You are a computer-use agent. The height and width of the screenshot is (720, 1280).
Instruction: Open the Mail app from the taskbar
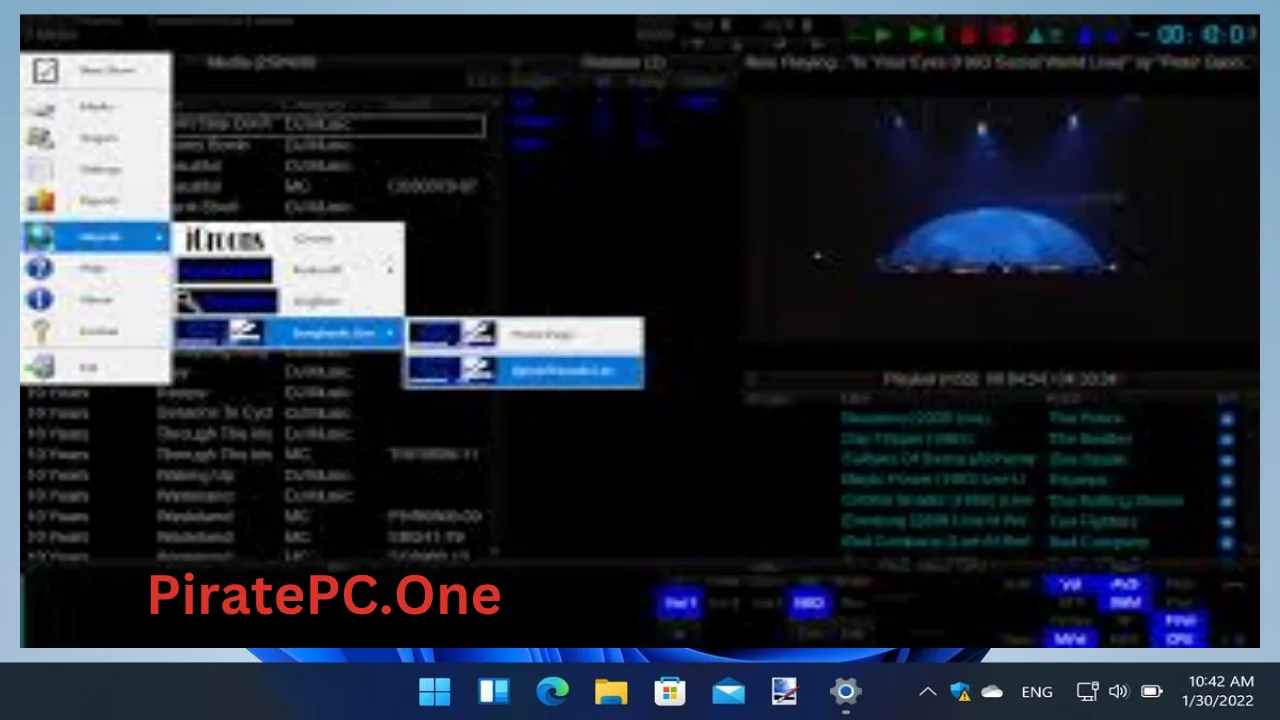click(x=728, y=692)
